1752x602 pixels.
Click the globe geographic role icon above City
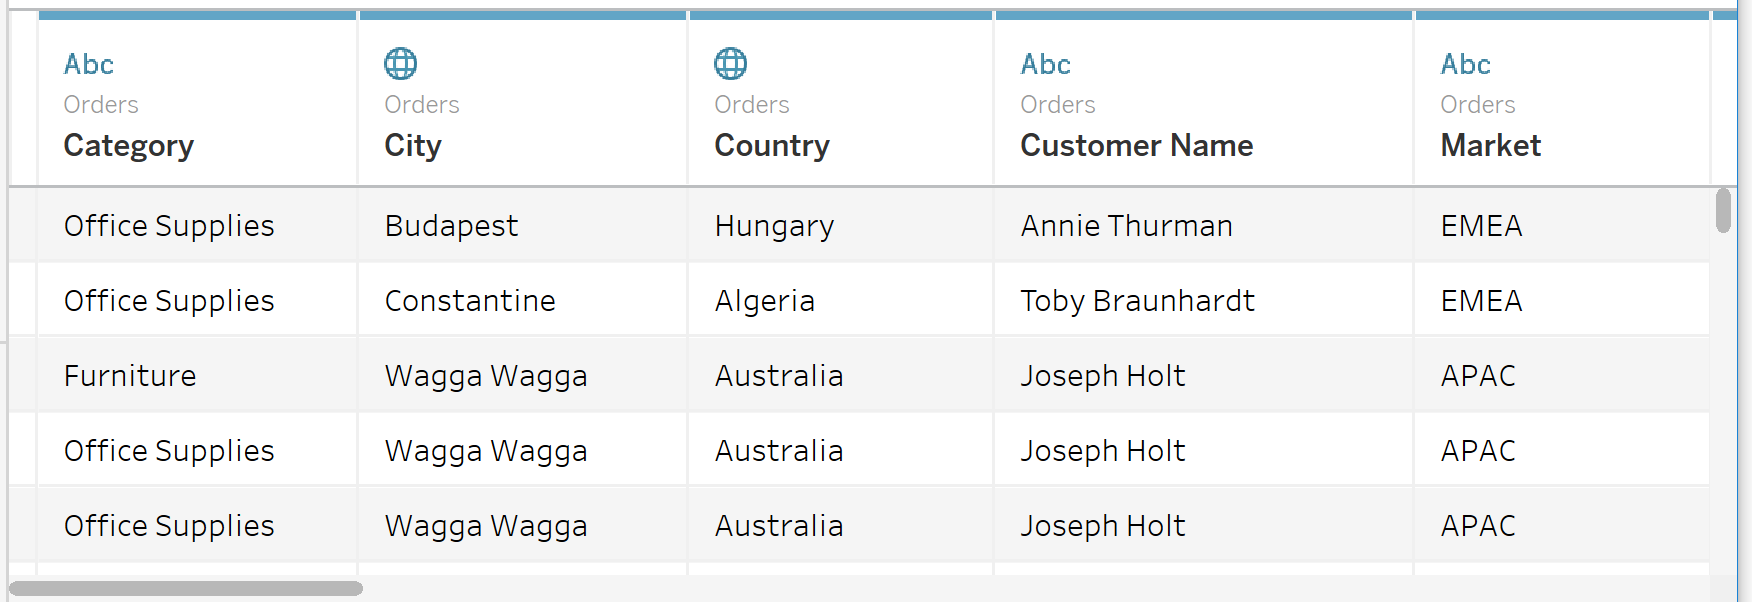(400, 63)
